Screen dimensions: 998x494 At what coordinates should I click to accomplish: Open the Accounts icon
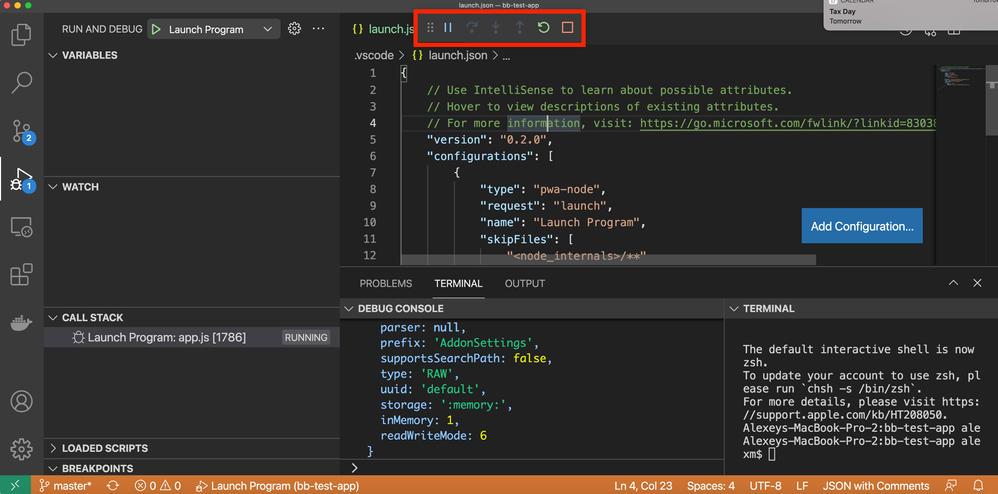(x=21, y=402)
